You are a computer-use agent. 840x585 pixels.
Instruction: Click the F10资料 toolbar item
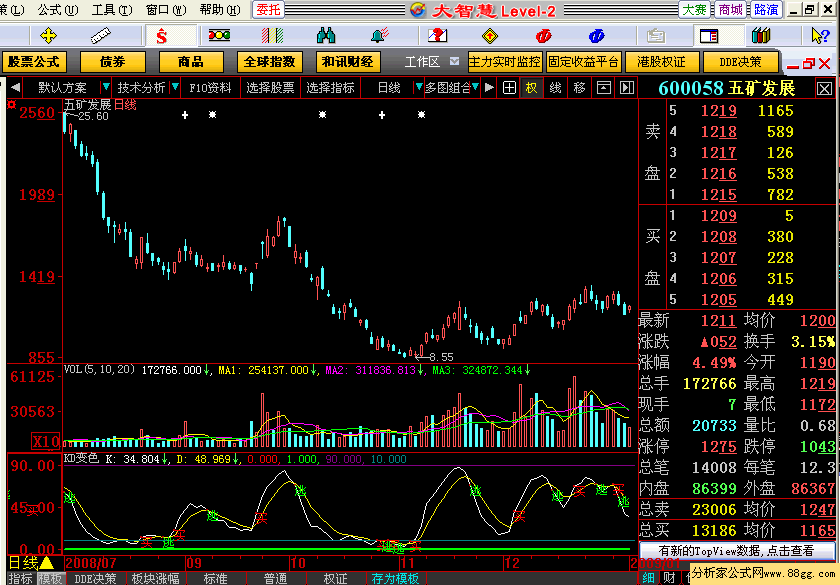tap(210, 87)
